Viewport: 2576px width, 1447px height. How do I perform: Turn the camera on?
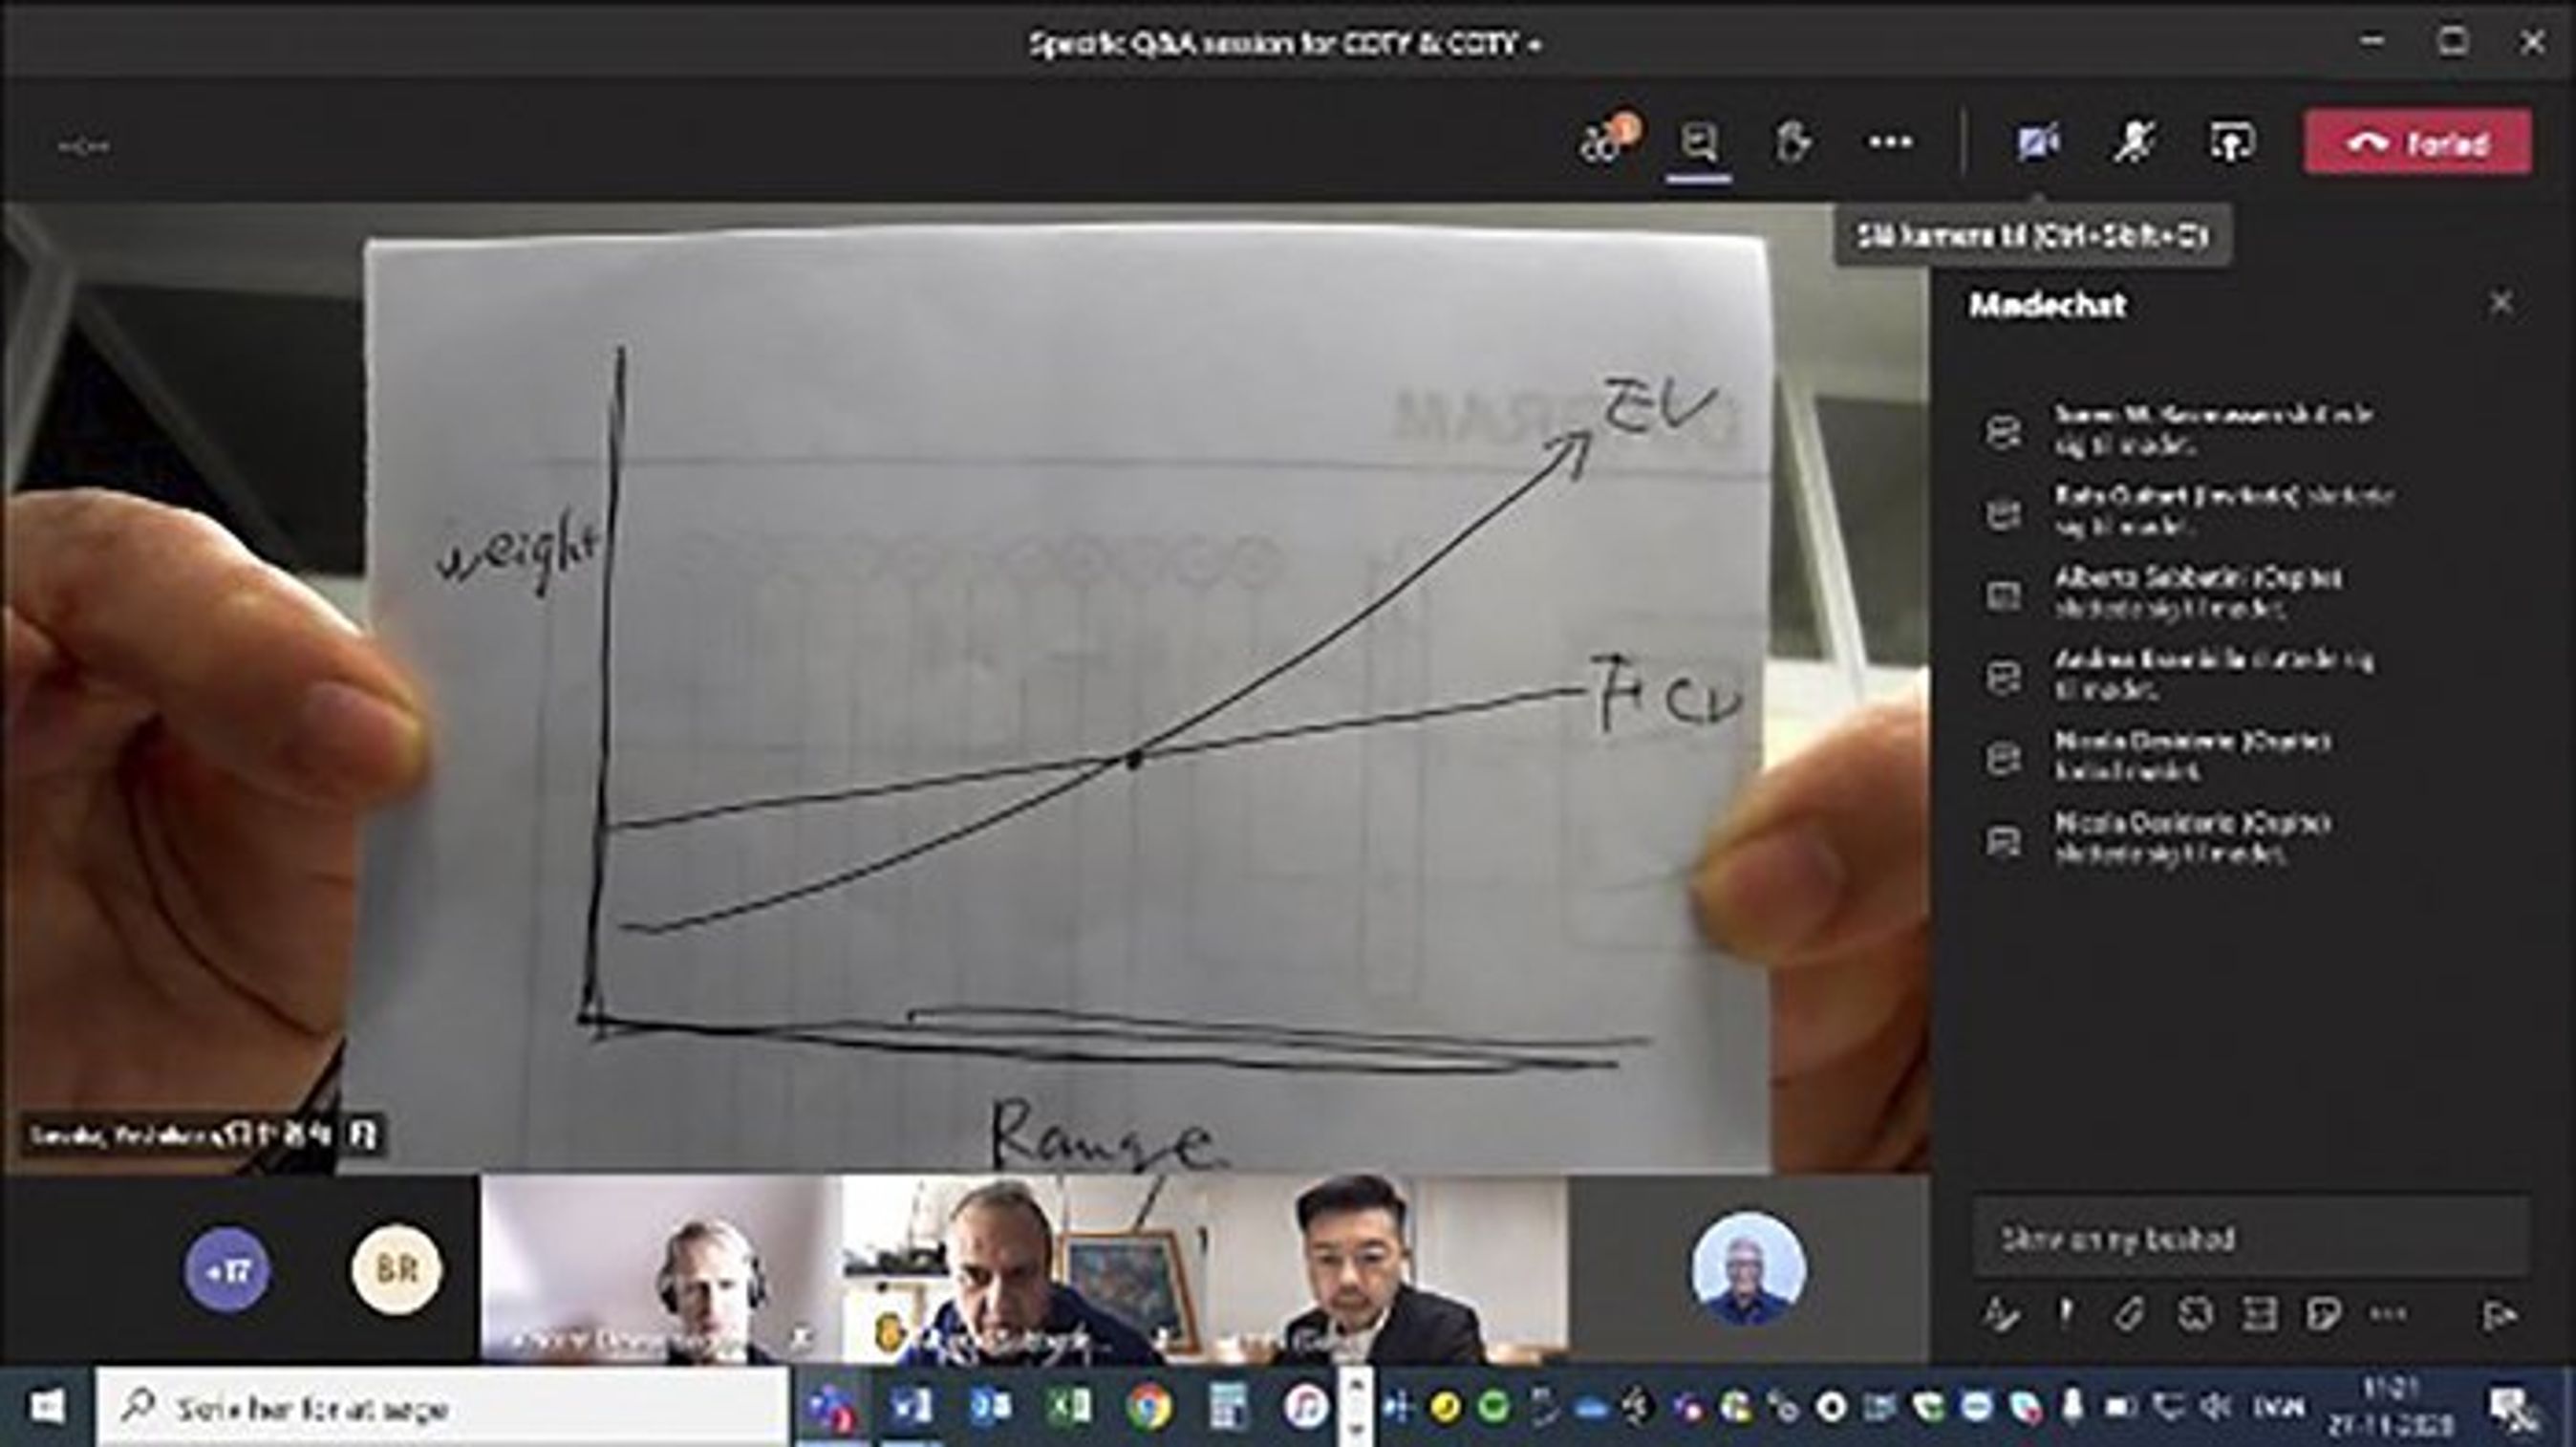tap(2037, 144)
